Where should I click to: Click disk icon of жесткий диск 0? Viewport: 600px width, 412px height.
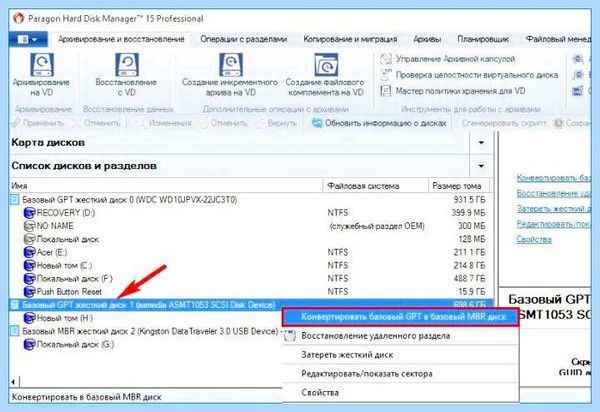click(x=15, y=200)
